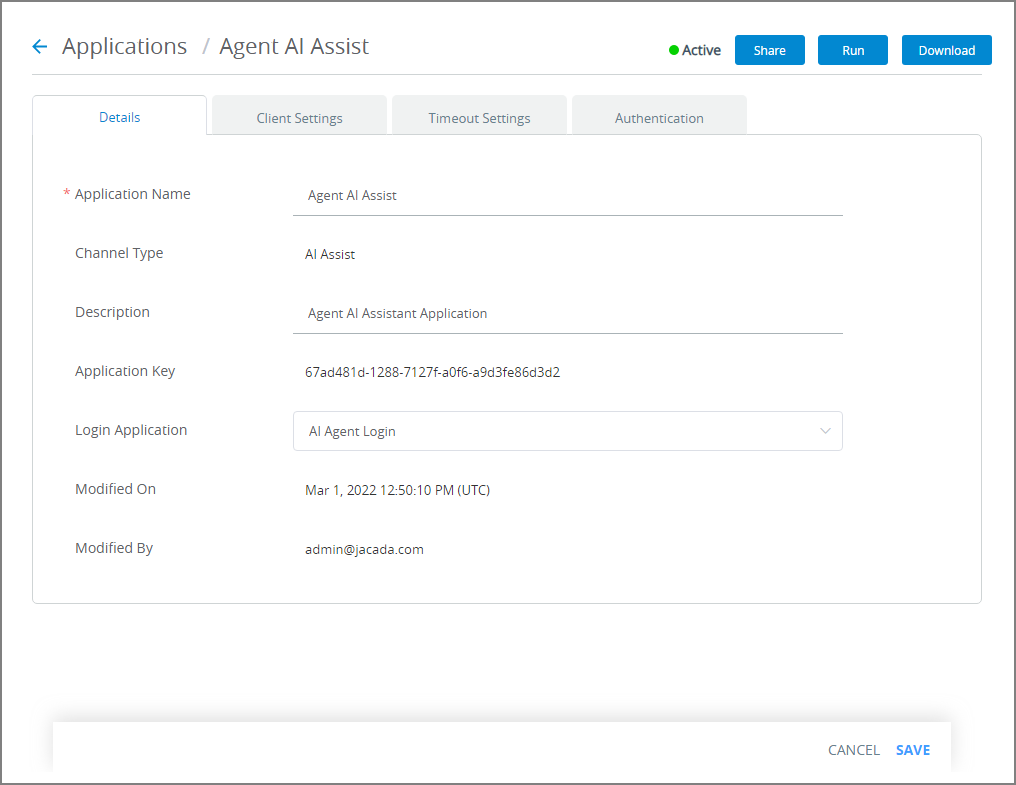
Task: Select the Details tab
Action: tap(119, 117)
